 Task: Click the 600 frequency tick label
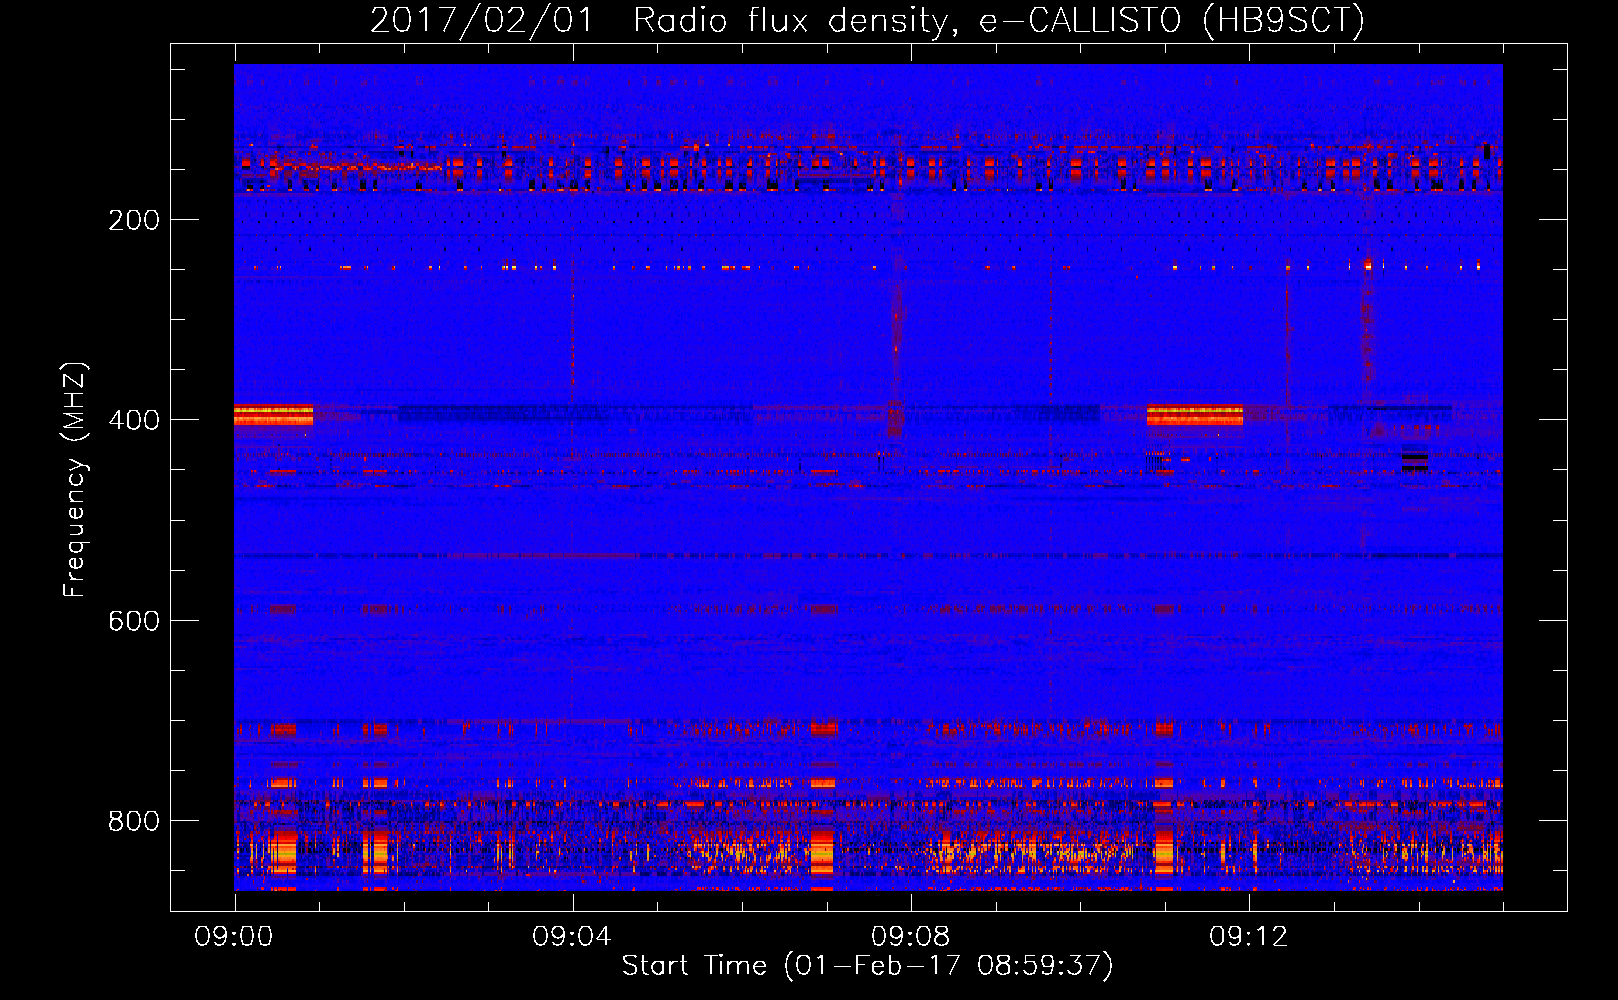tap(134, 621)
